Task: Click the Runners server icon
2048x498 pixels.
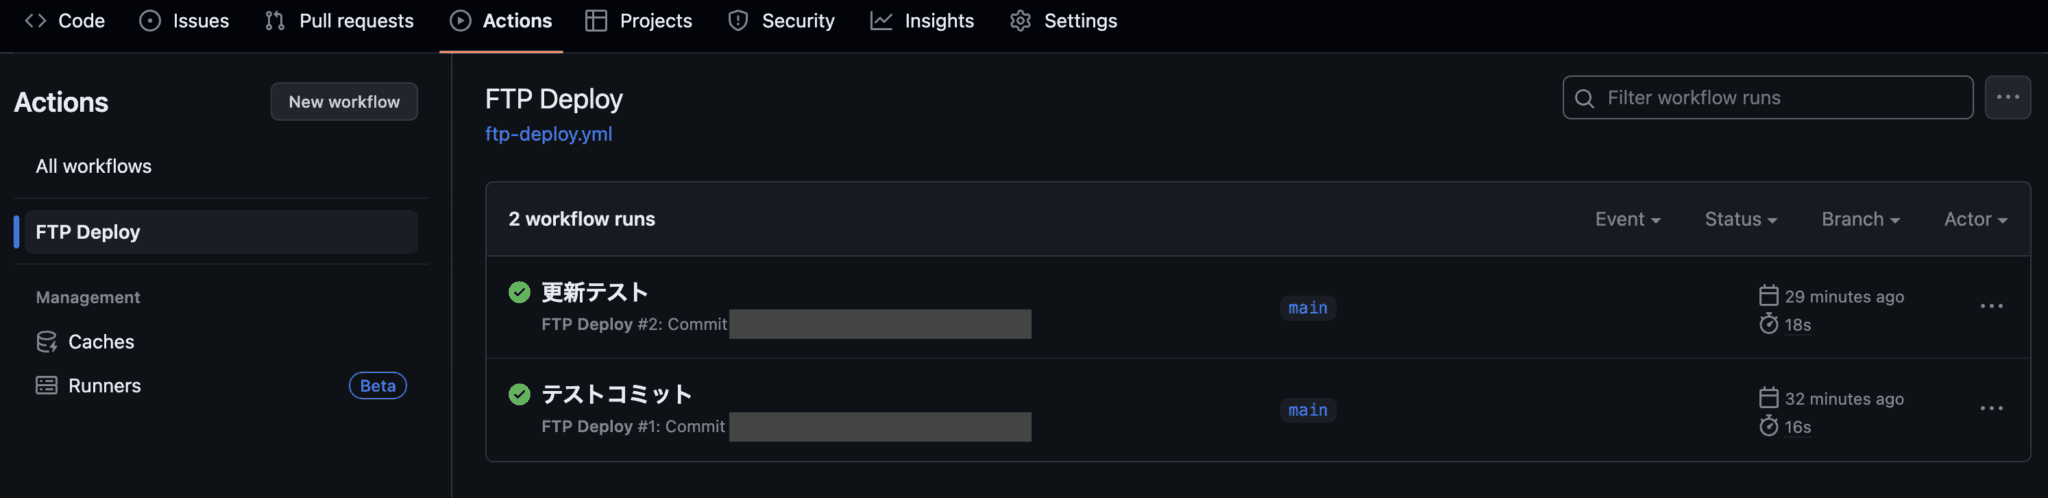Action: tap(46, 386)
